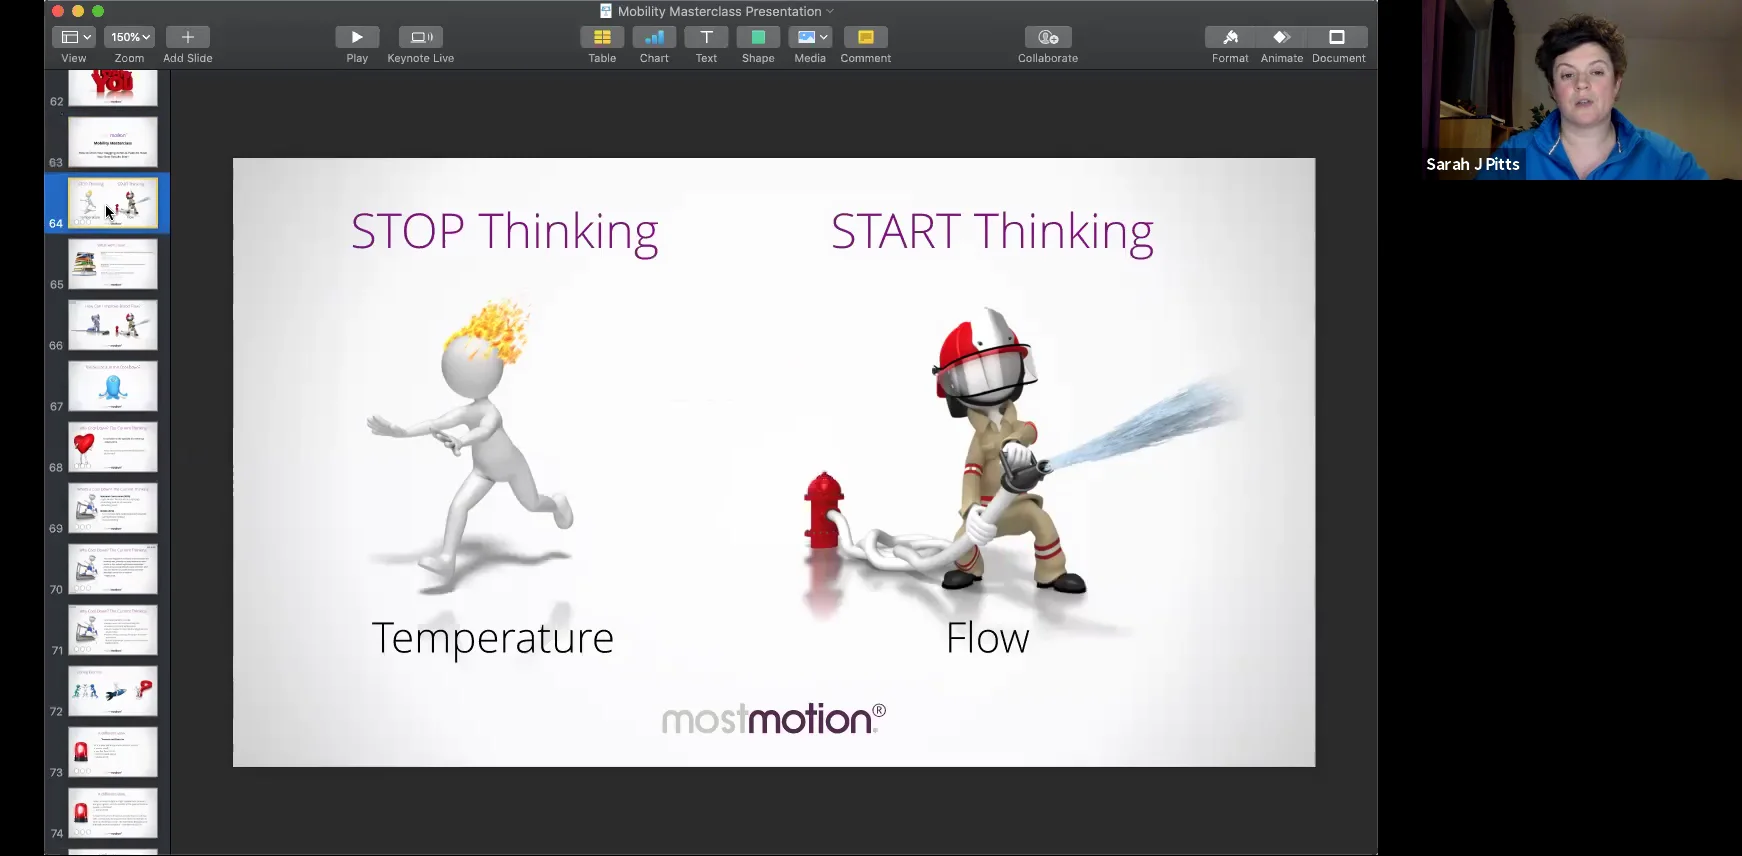Select slide 64 thumbnail in navigator
The image size is (1742, 856).
click(113, 203)
